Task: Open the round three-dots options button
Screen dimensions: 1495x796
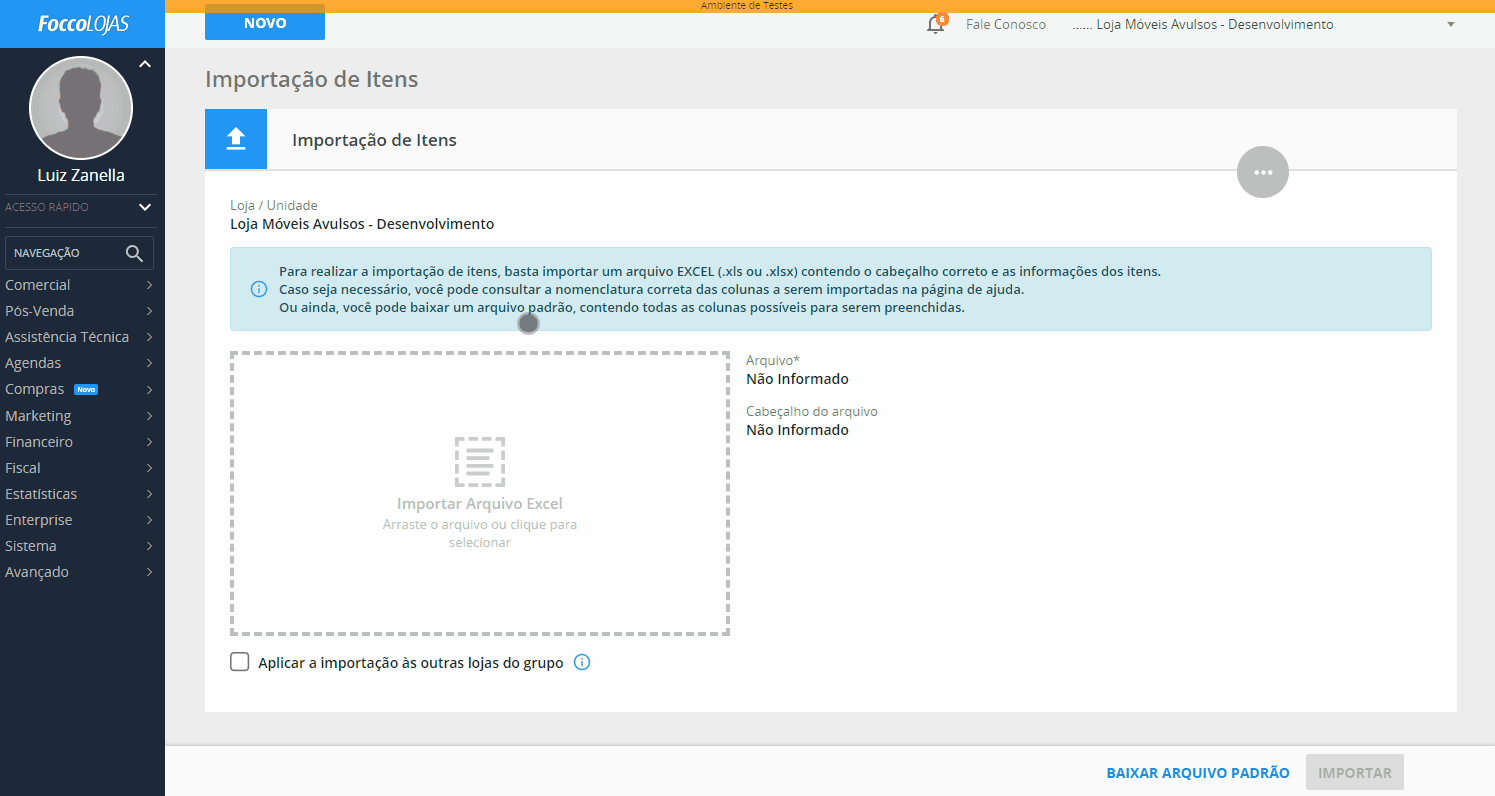Action: click(1263, 172)
